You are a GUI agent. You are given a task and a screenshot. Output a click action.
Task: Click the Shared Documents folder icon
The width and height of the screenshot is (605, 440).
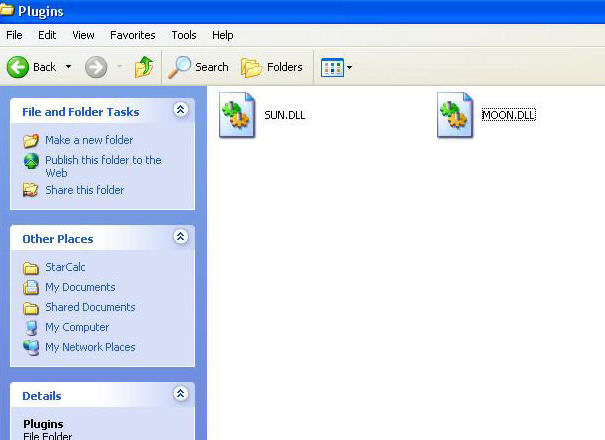(30, 308)
